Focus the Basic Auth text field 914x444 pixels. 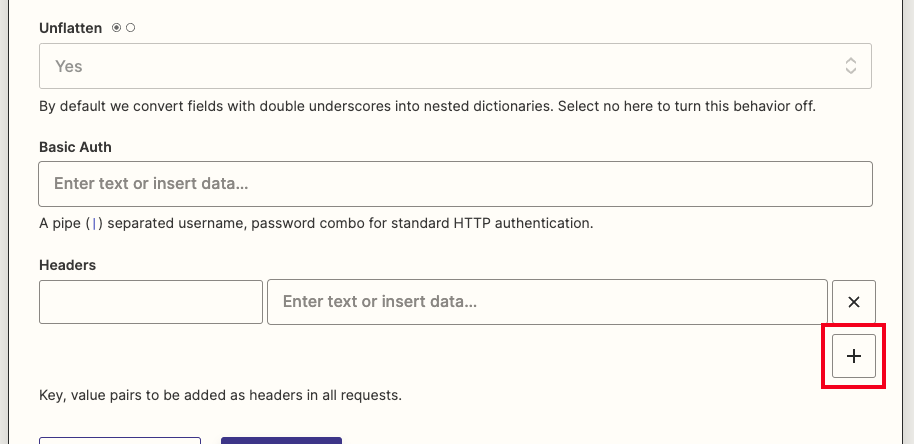tap(455, 184)
